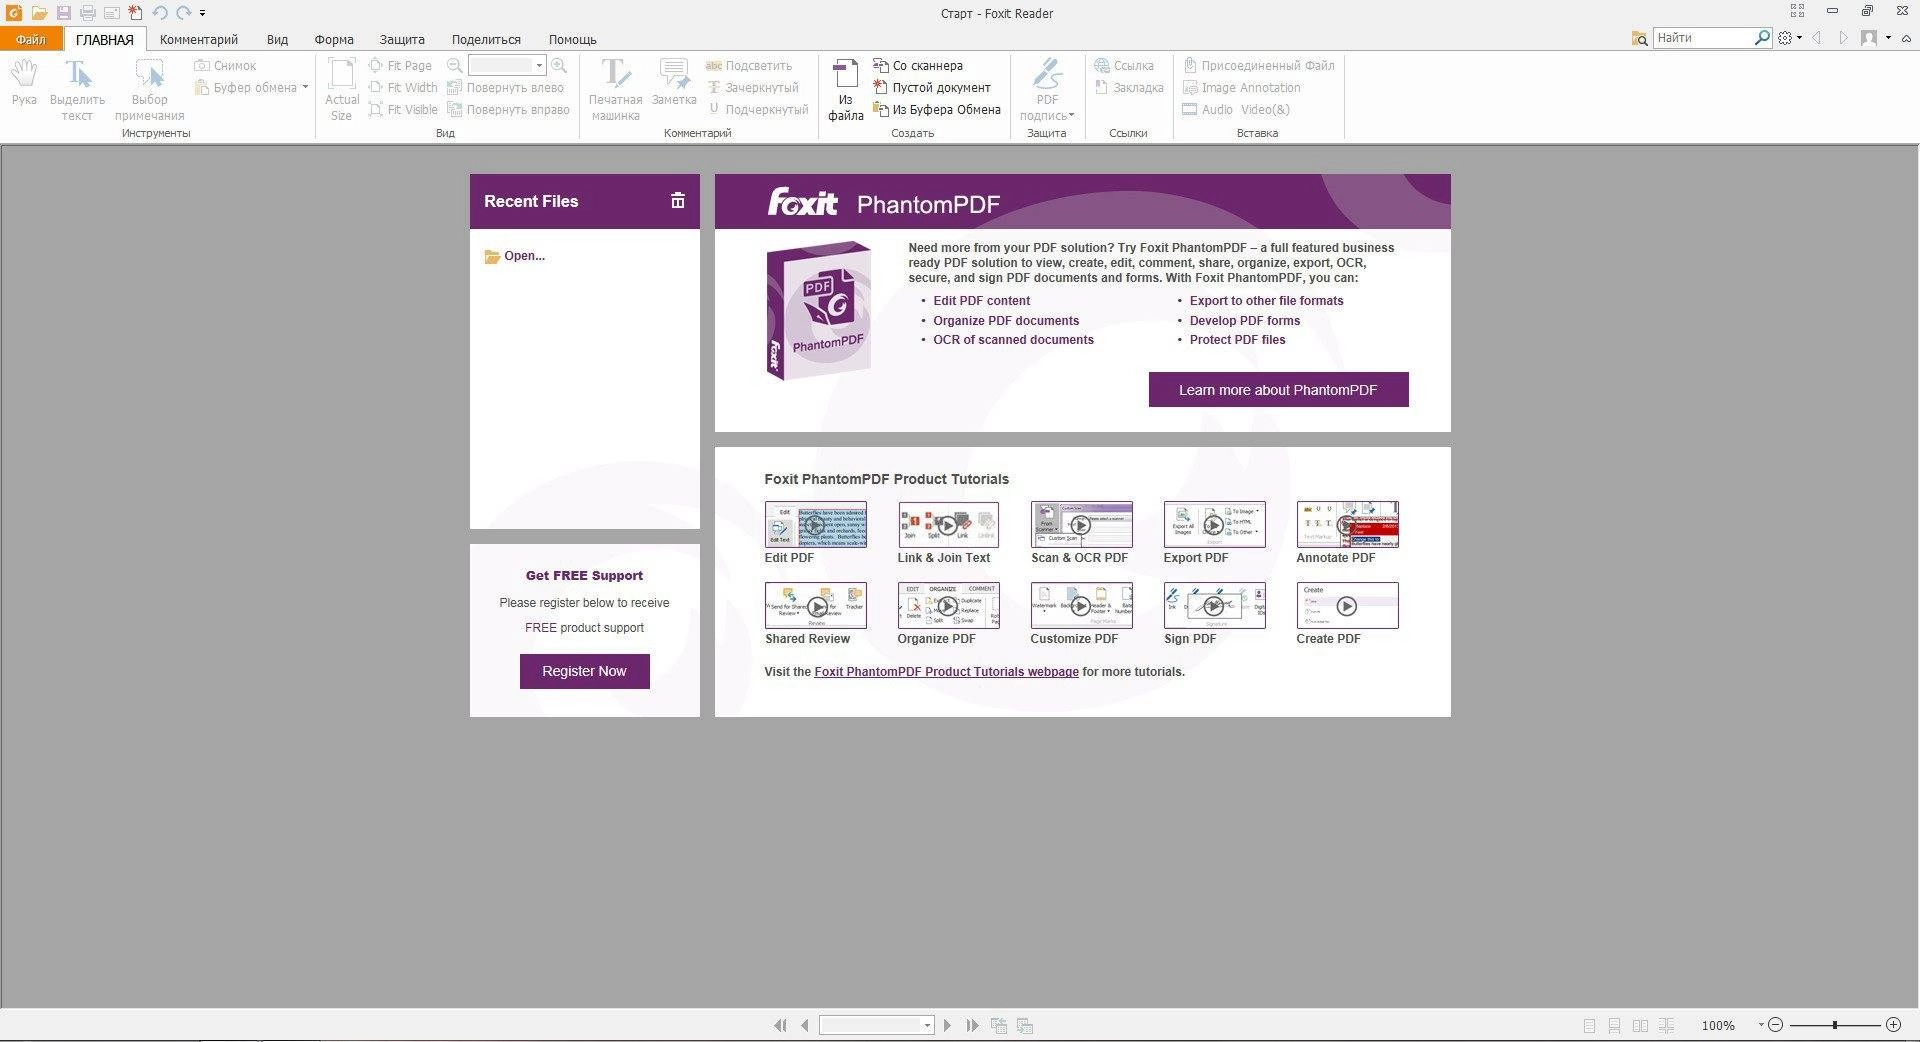Click Fit Visible in the Вид group

[403, 110]
